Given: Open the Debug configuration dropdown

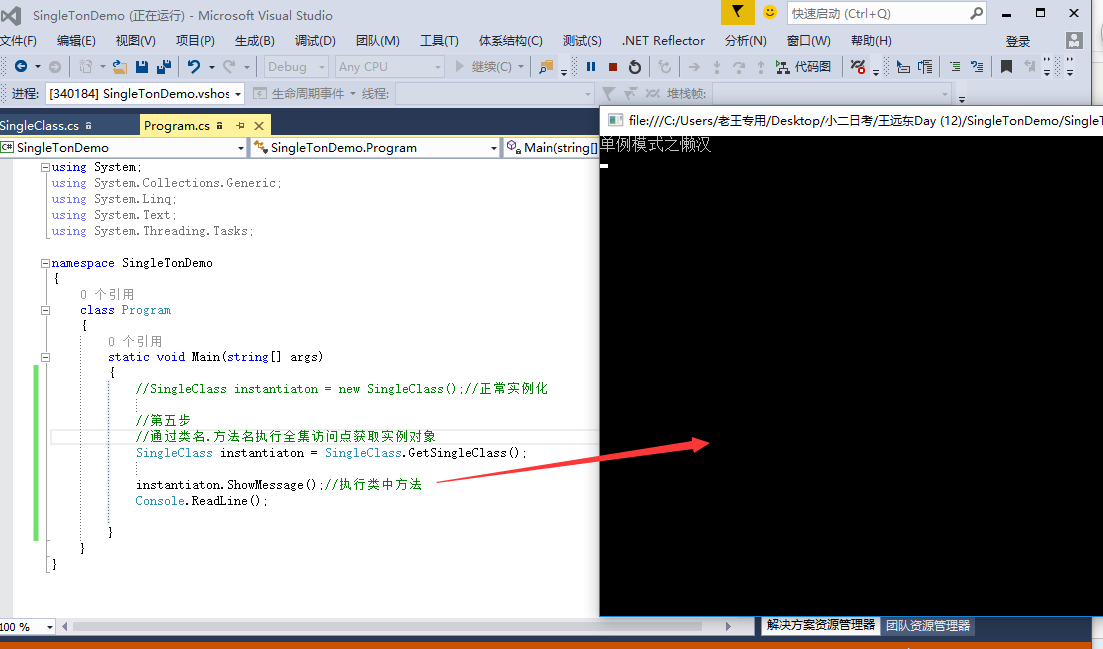Looking at the screenshot, I should coord(296,67).
